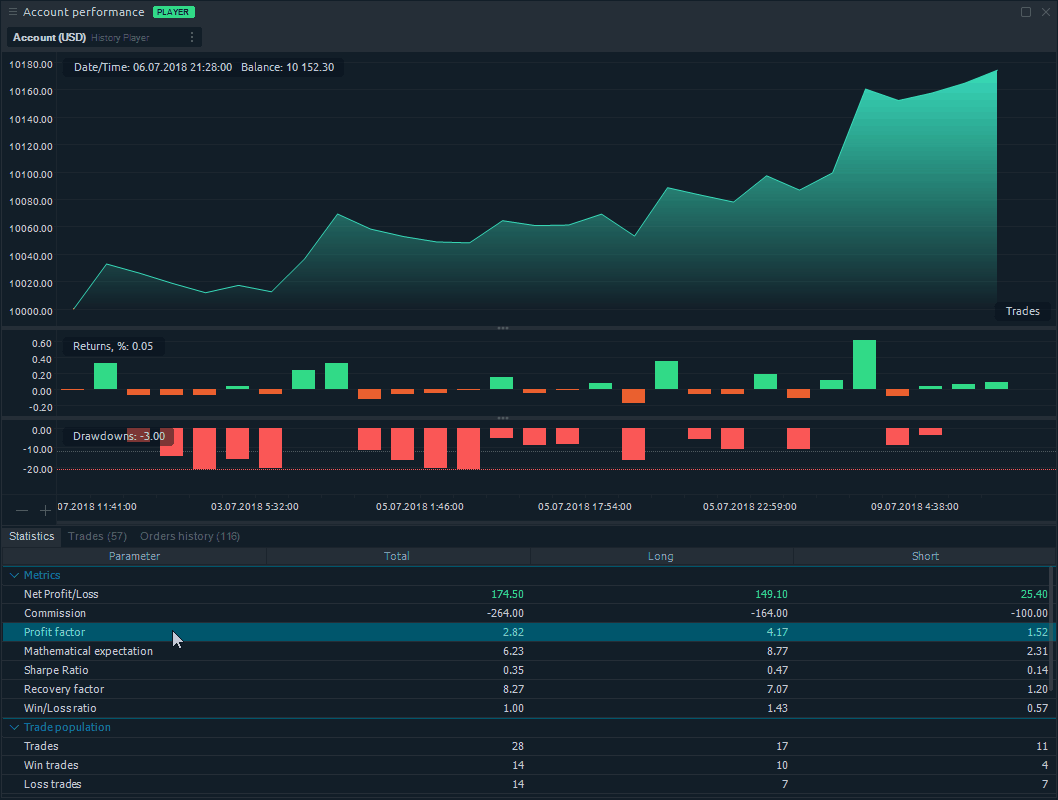
Task: Click the statistics table vertical scrollbar
Action: (x=1053, y=627)
